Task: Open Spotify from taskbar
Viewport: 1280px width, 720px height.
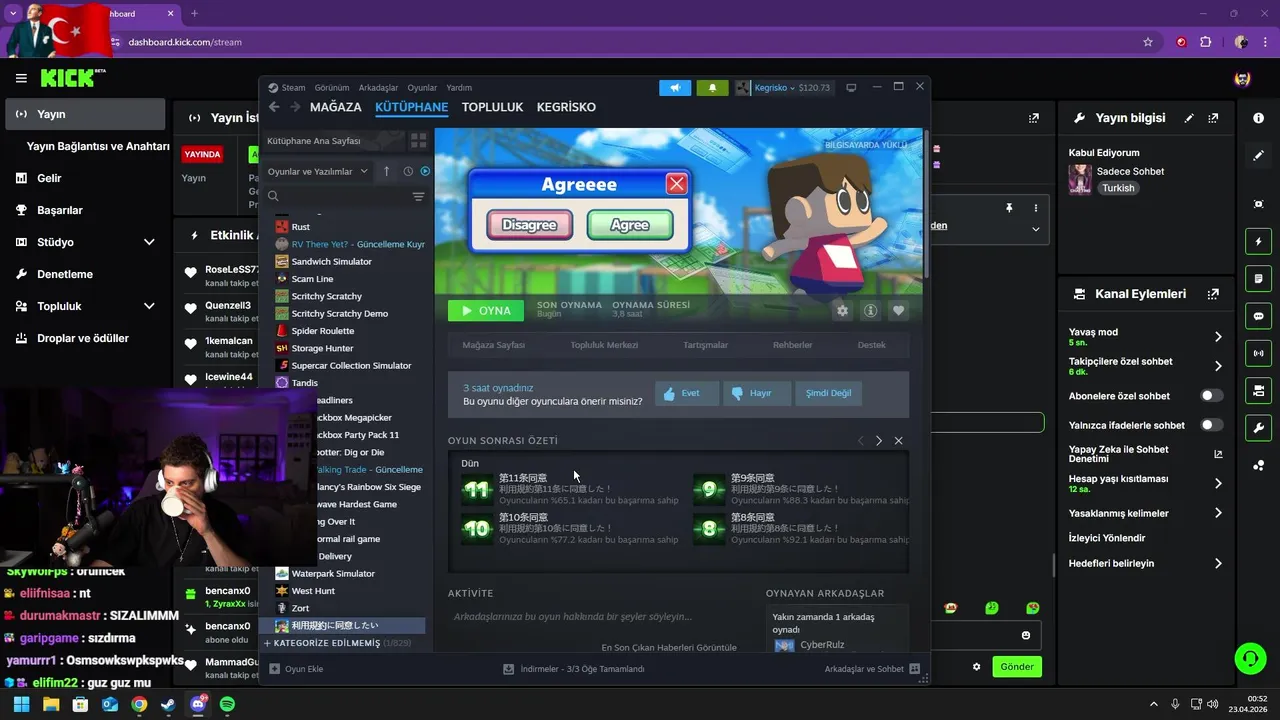Action: pyautogui.click(x=227, y=704)
